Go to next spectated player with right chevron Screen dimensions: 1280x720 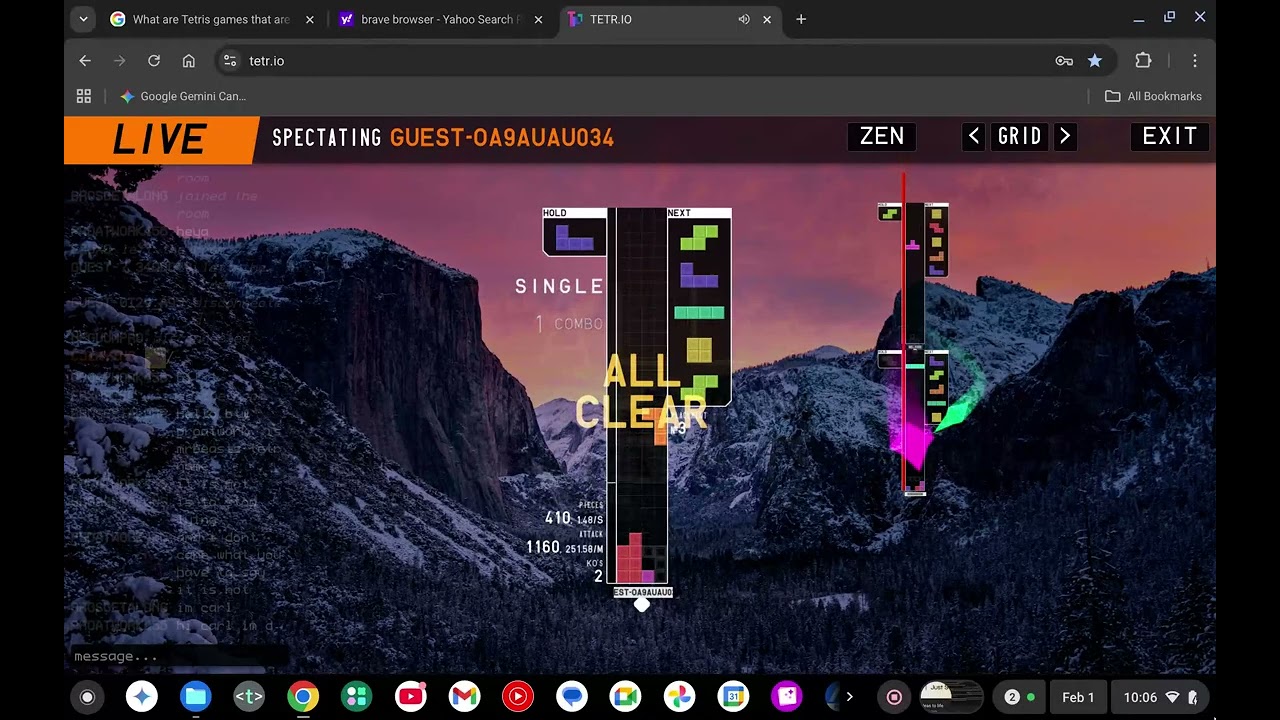point(1065,136)
